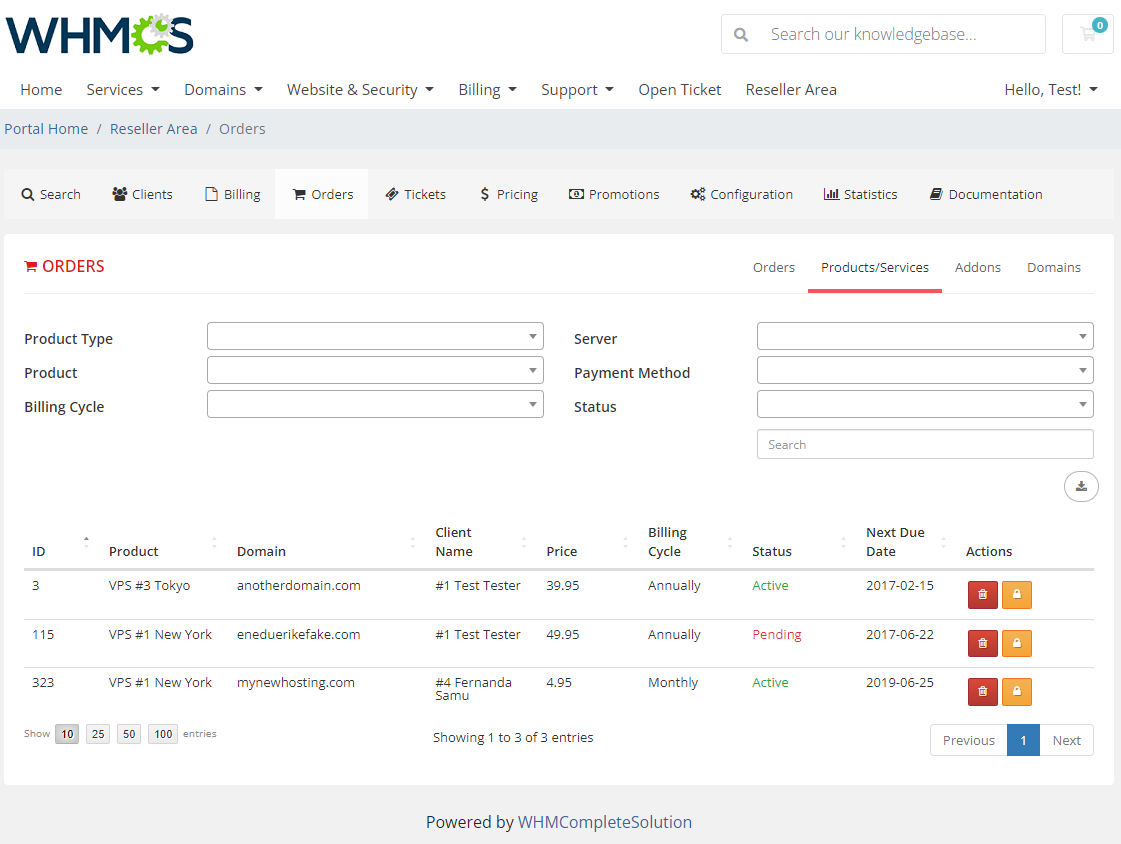Go to page 1 in pagination
1121x844 pixels.
click(1024, 740)
